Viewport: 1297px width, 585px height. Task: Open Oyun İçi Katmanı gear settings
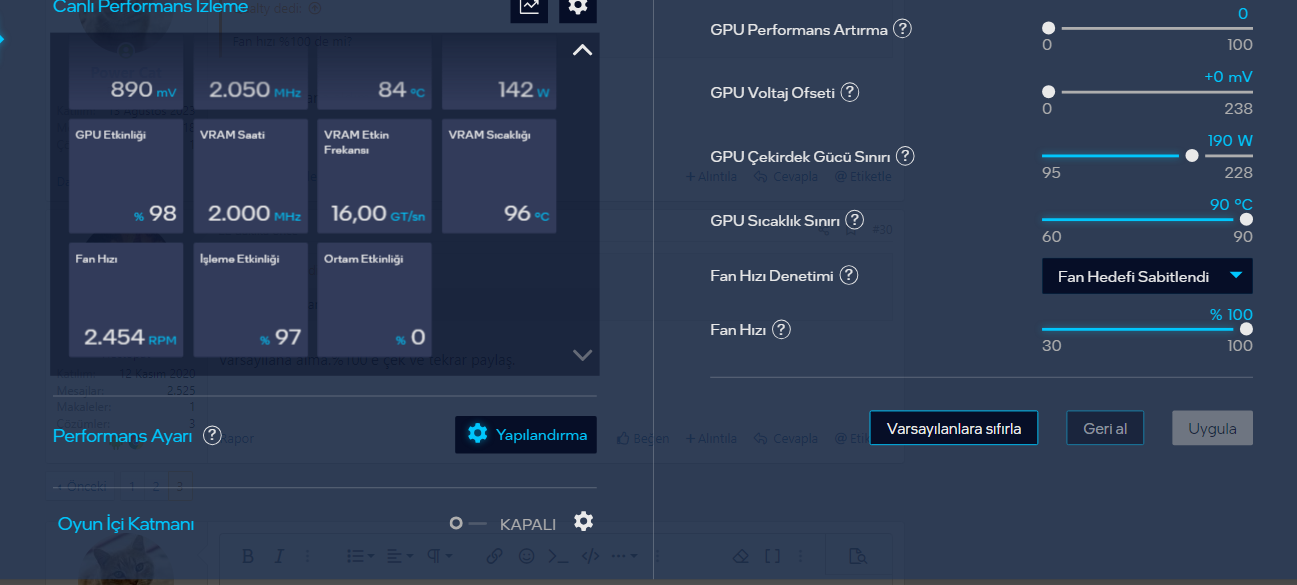coord(583,522)
